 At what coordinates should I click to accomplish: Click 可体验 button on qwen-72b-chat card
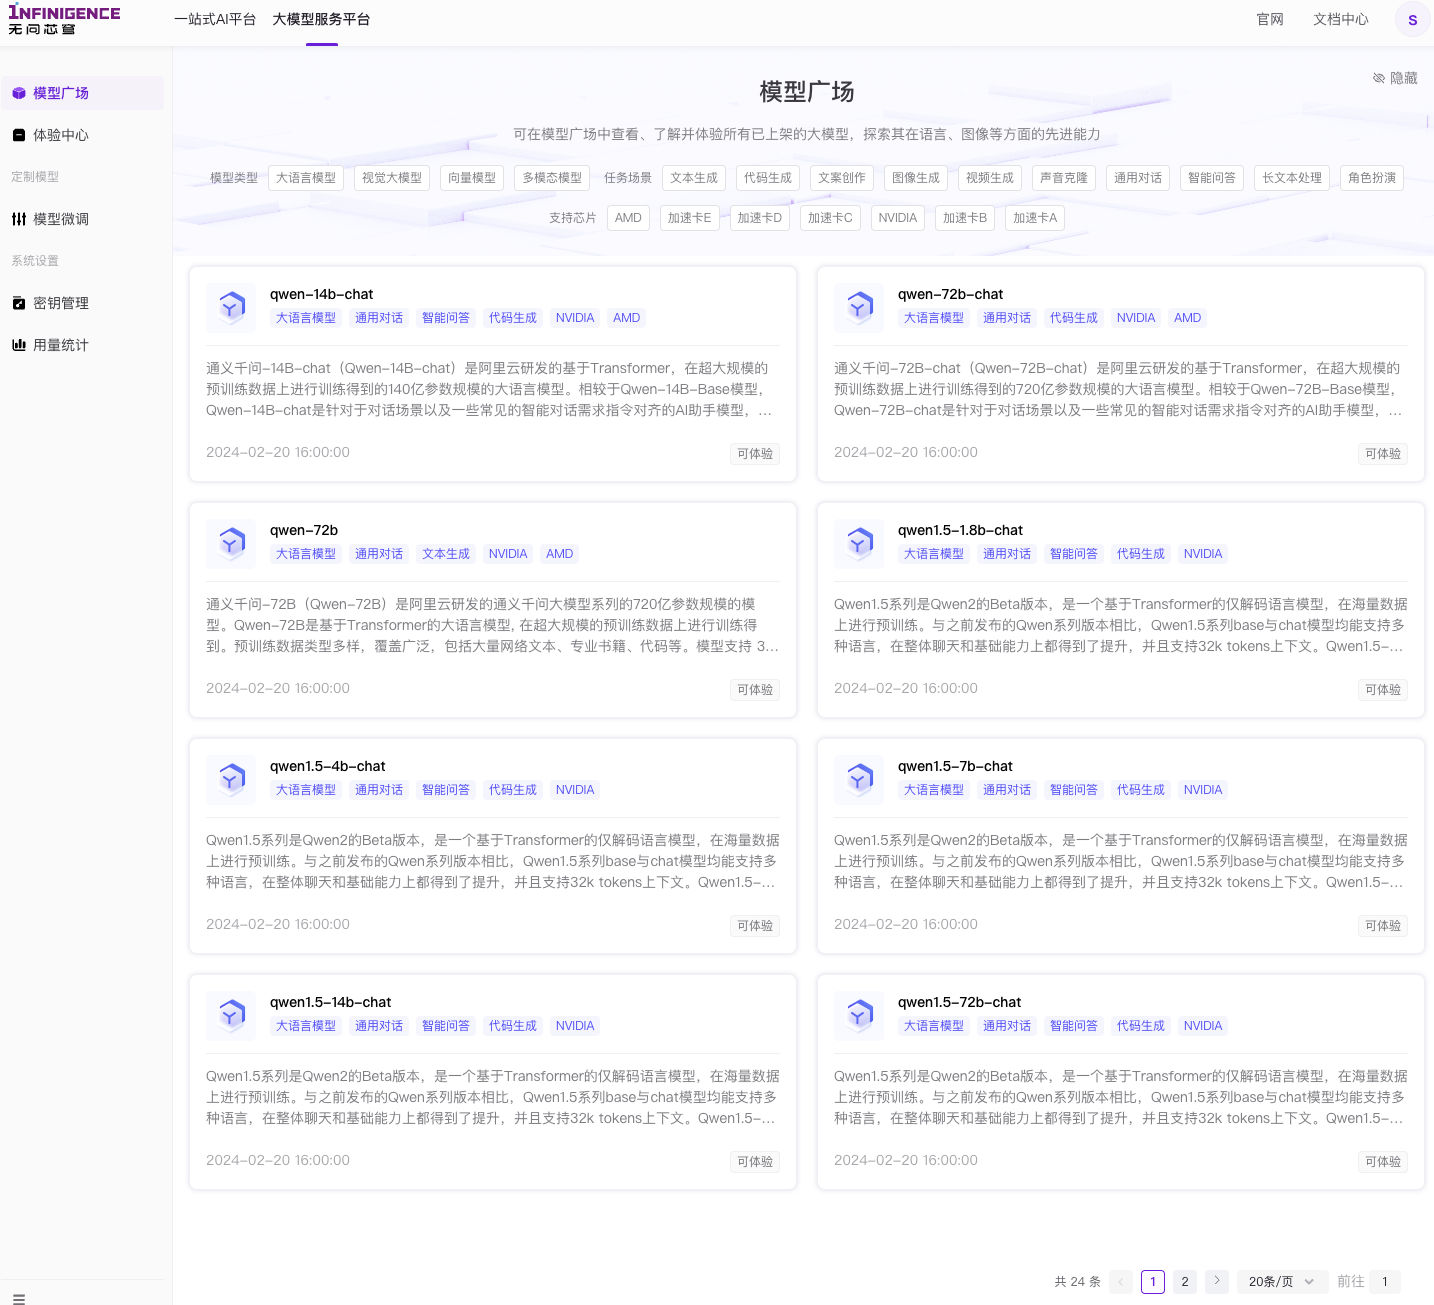(1383, 454)
